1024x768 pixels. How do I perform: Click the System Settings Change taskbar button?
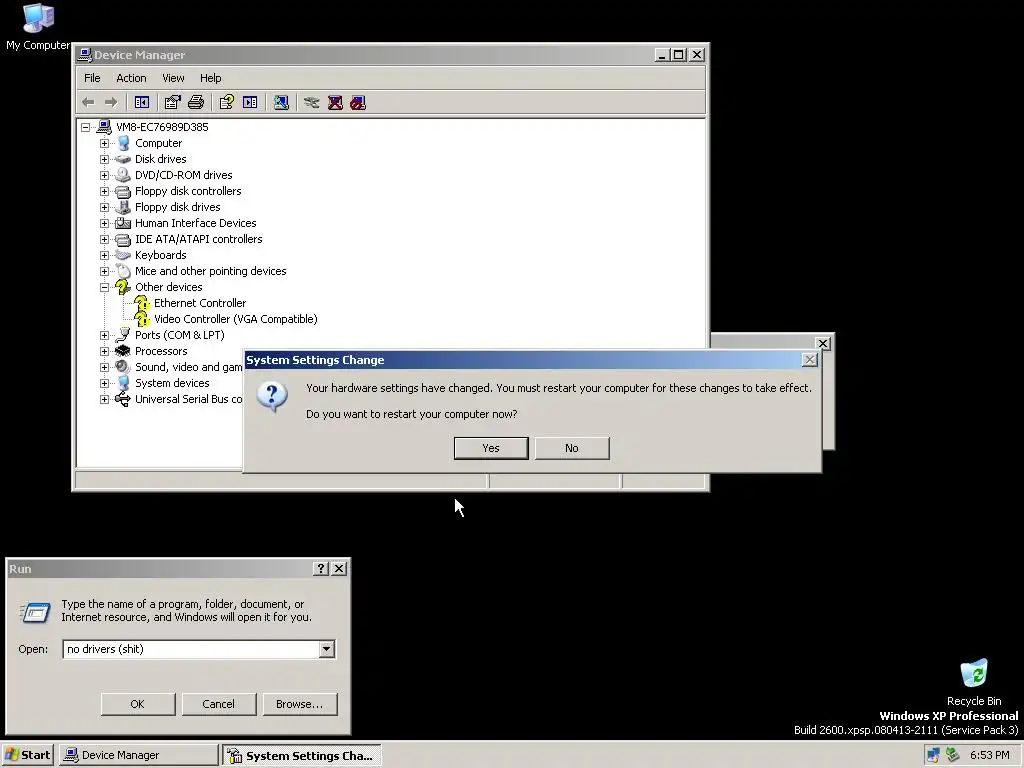(301, 755)
